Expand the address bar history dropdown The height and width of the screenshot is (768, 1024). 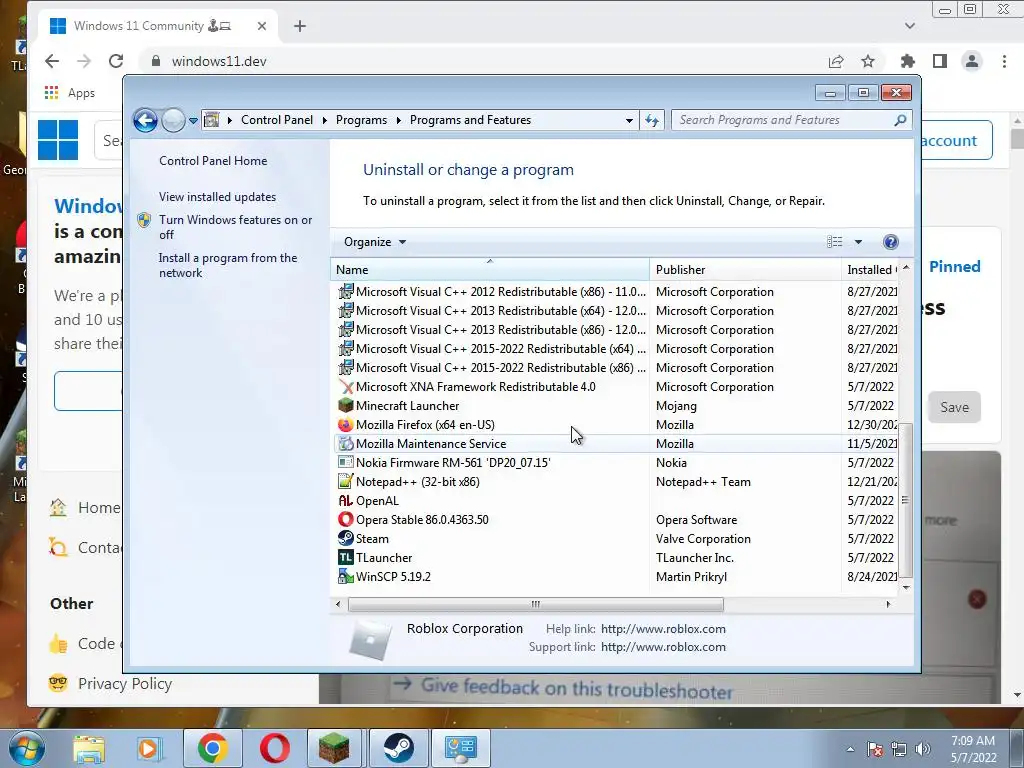[x=629, y=120]
